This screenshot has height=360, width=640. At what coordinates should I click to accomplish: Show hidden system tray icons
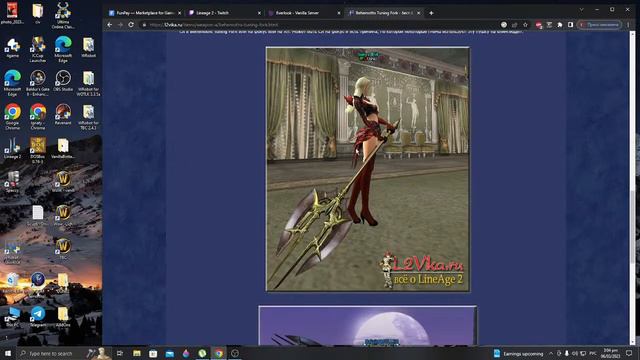pos(551,353)
